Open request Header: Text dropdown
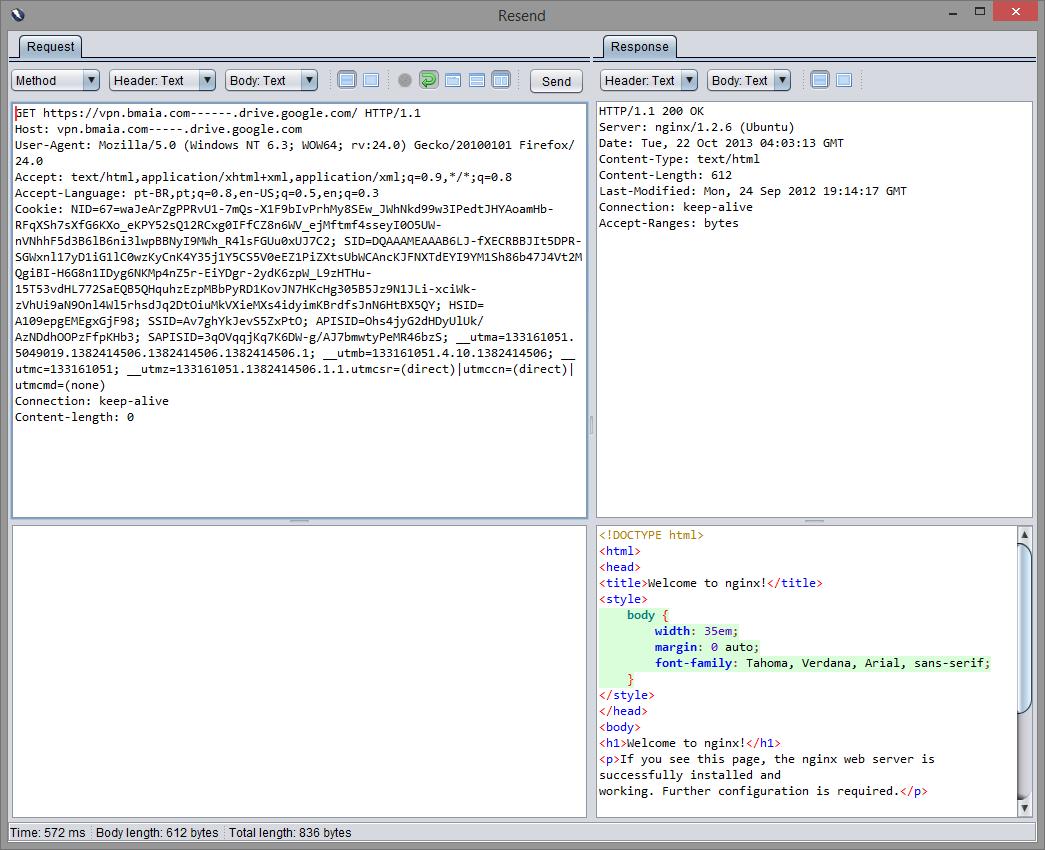Screen dimensions: 1045x850 click(162, 80)
